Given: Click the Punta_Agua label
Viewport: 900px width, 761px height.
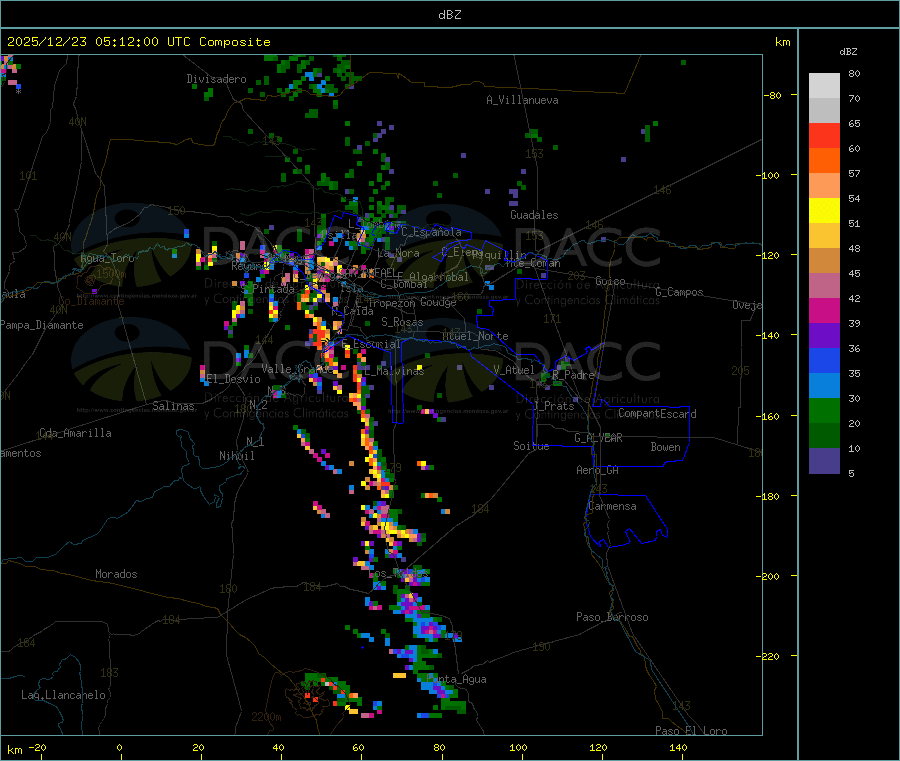Looking at the screenshot, I should click(x=459, y=679).
